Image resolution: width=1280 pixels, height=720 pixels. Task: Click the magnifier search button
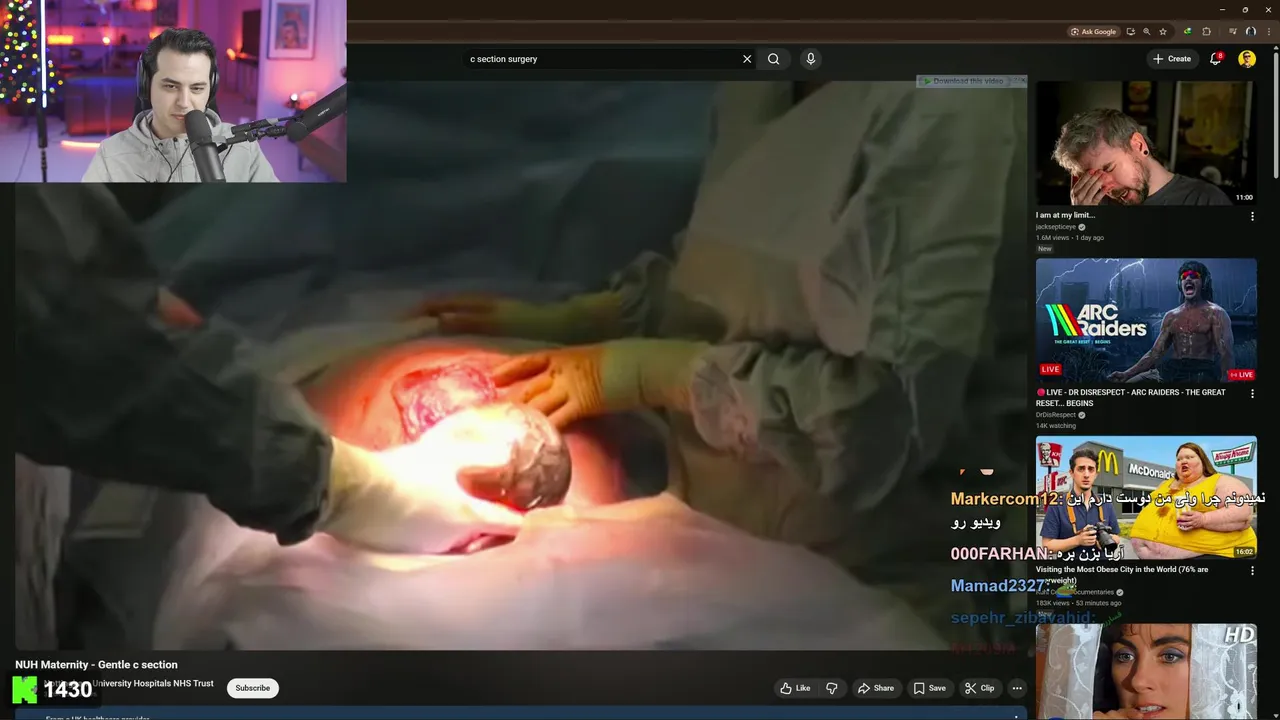click(x=773, y=59)
